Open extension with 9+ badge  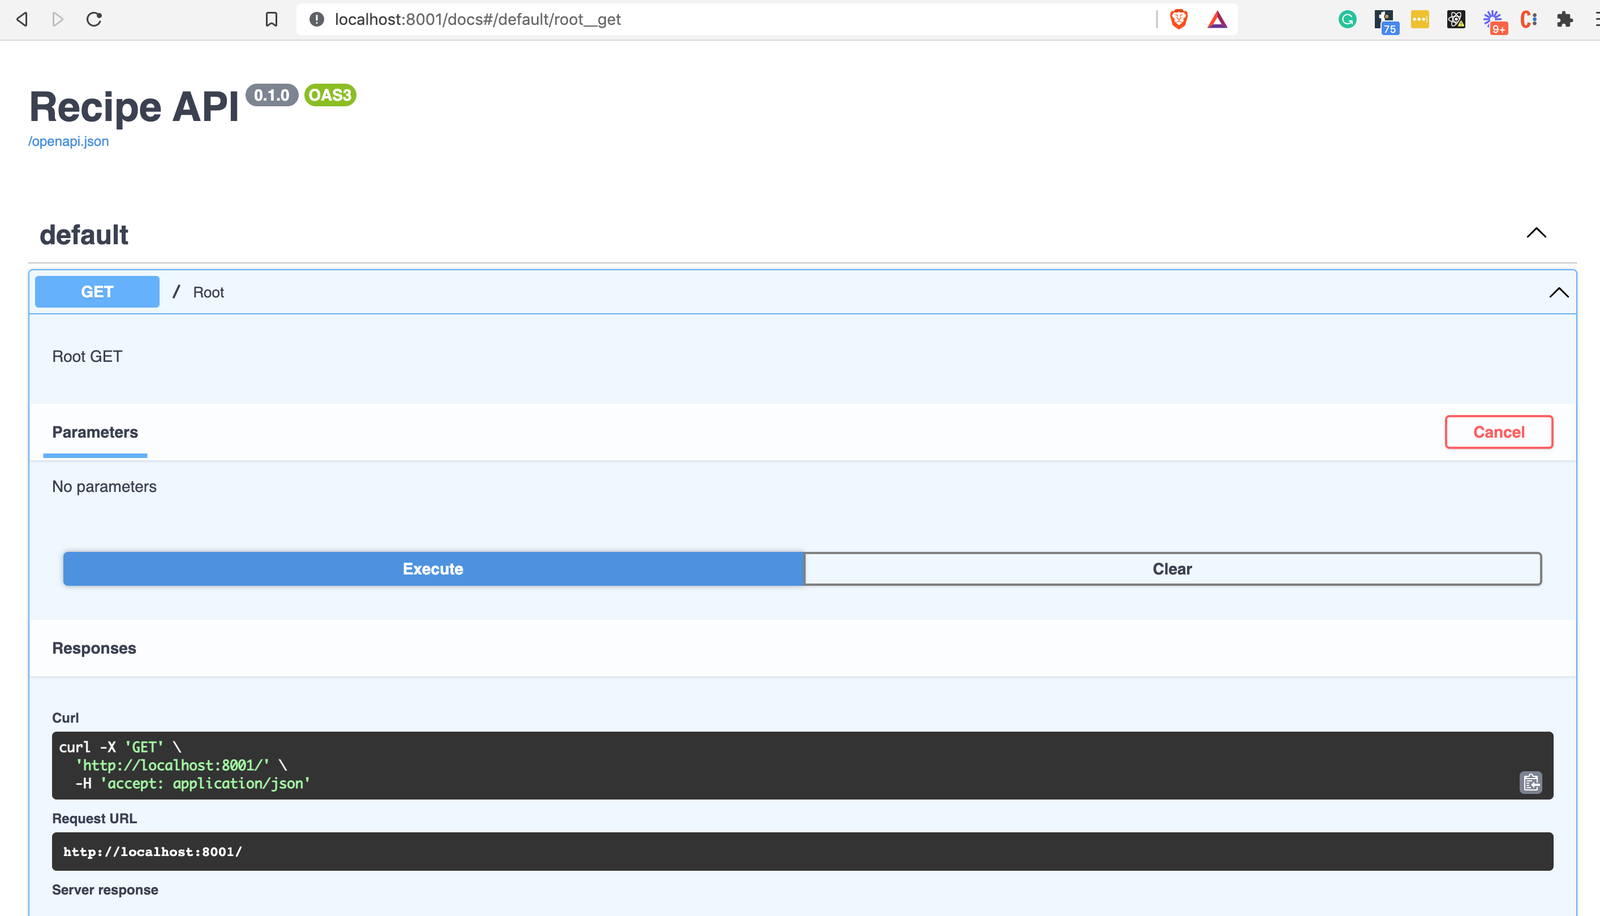tap(1495, 21)
